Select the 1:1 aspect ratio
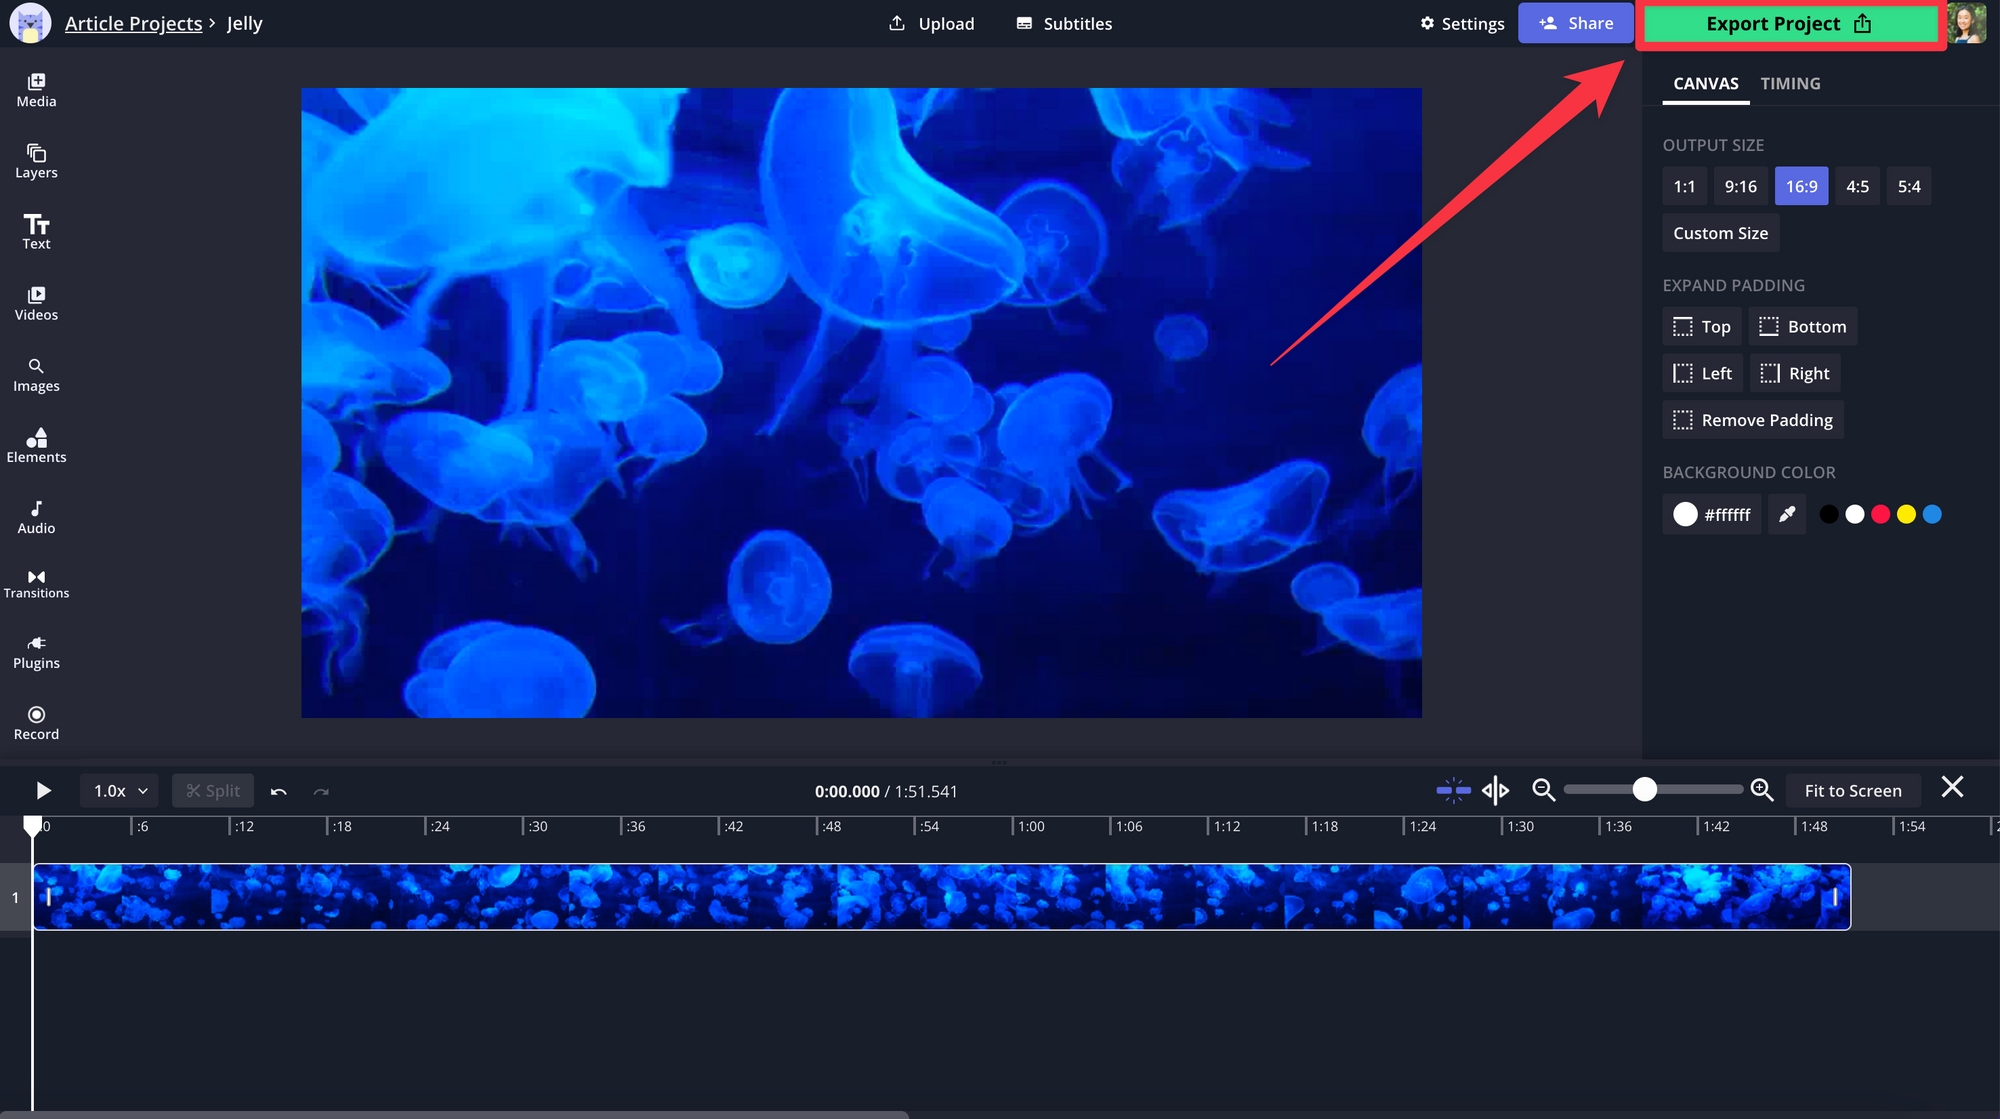 1684,187
